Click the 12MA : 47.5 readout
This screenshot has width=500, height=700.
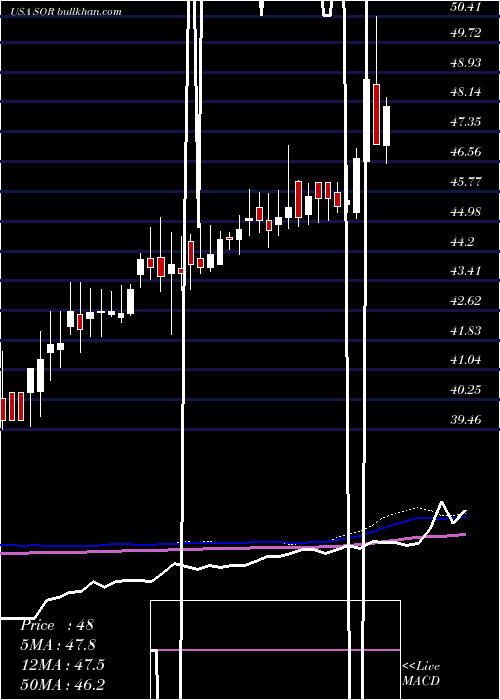62,664
